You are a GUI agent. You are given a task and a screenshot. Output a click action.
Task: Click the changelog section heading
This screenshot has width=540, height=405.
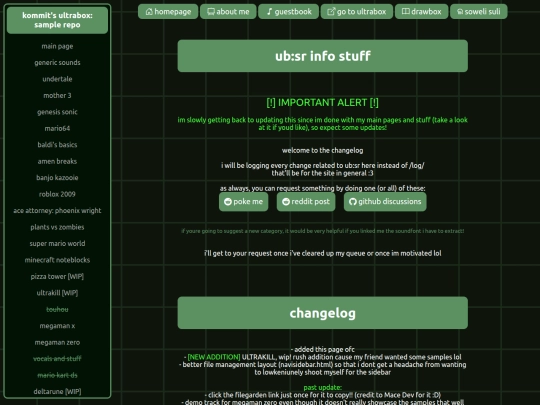tap(323, 313)
